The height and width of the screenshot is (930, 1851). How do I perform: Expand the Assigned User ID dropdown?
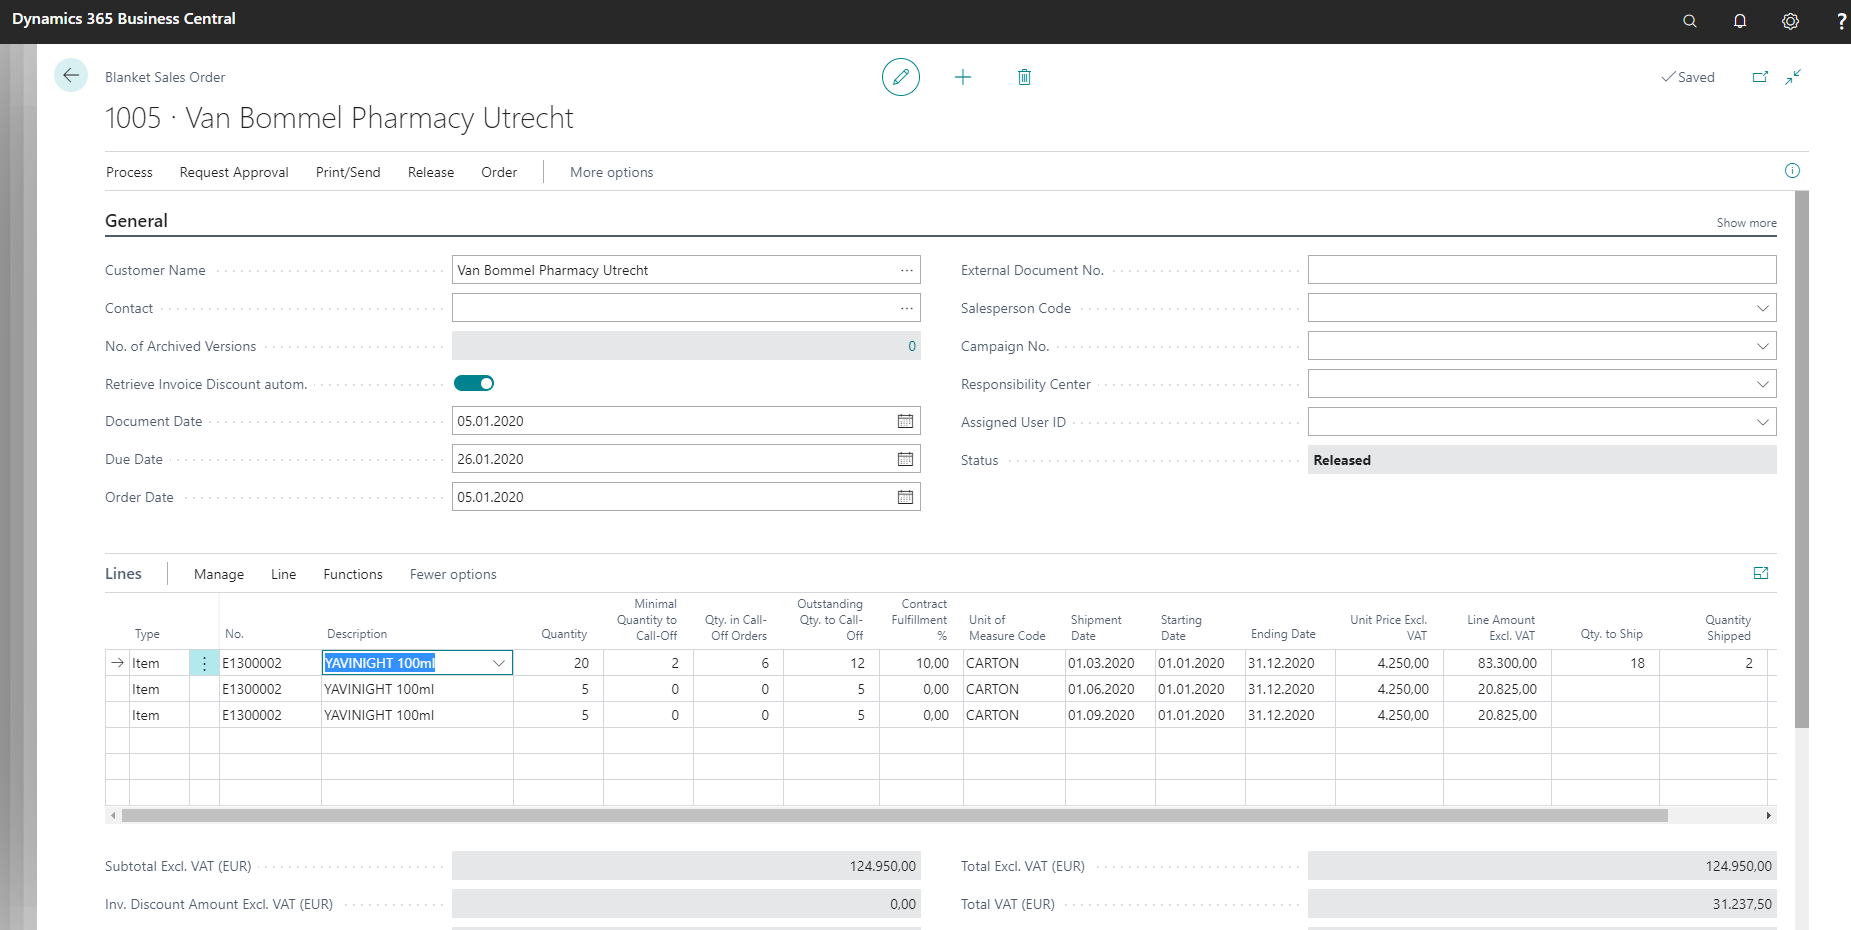tap(1762, 422)
